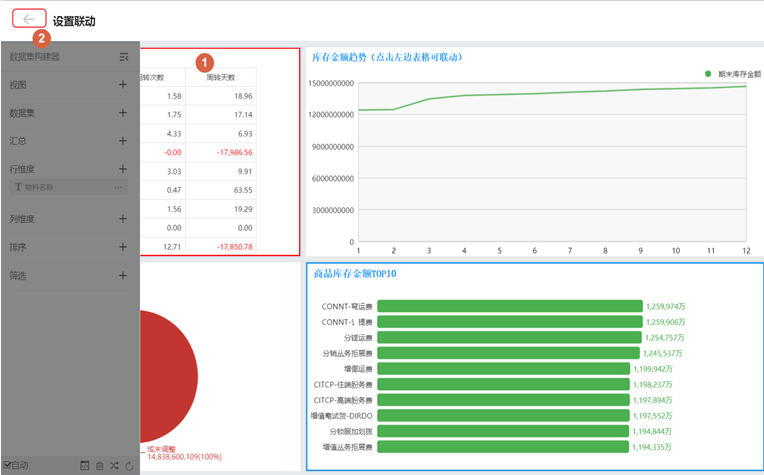Add a 汇总 entry

click(x=123, y=141)
